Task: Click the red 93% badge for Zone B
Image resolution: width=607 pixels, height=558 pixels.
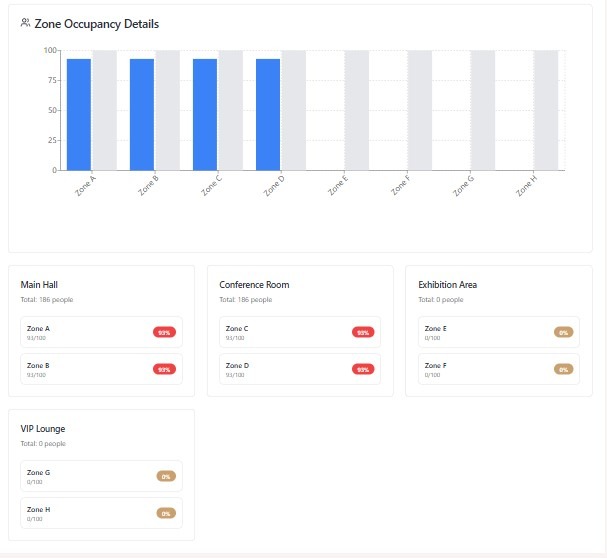Action: point(164,369)
